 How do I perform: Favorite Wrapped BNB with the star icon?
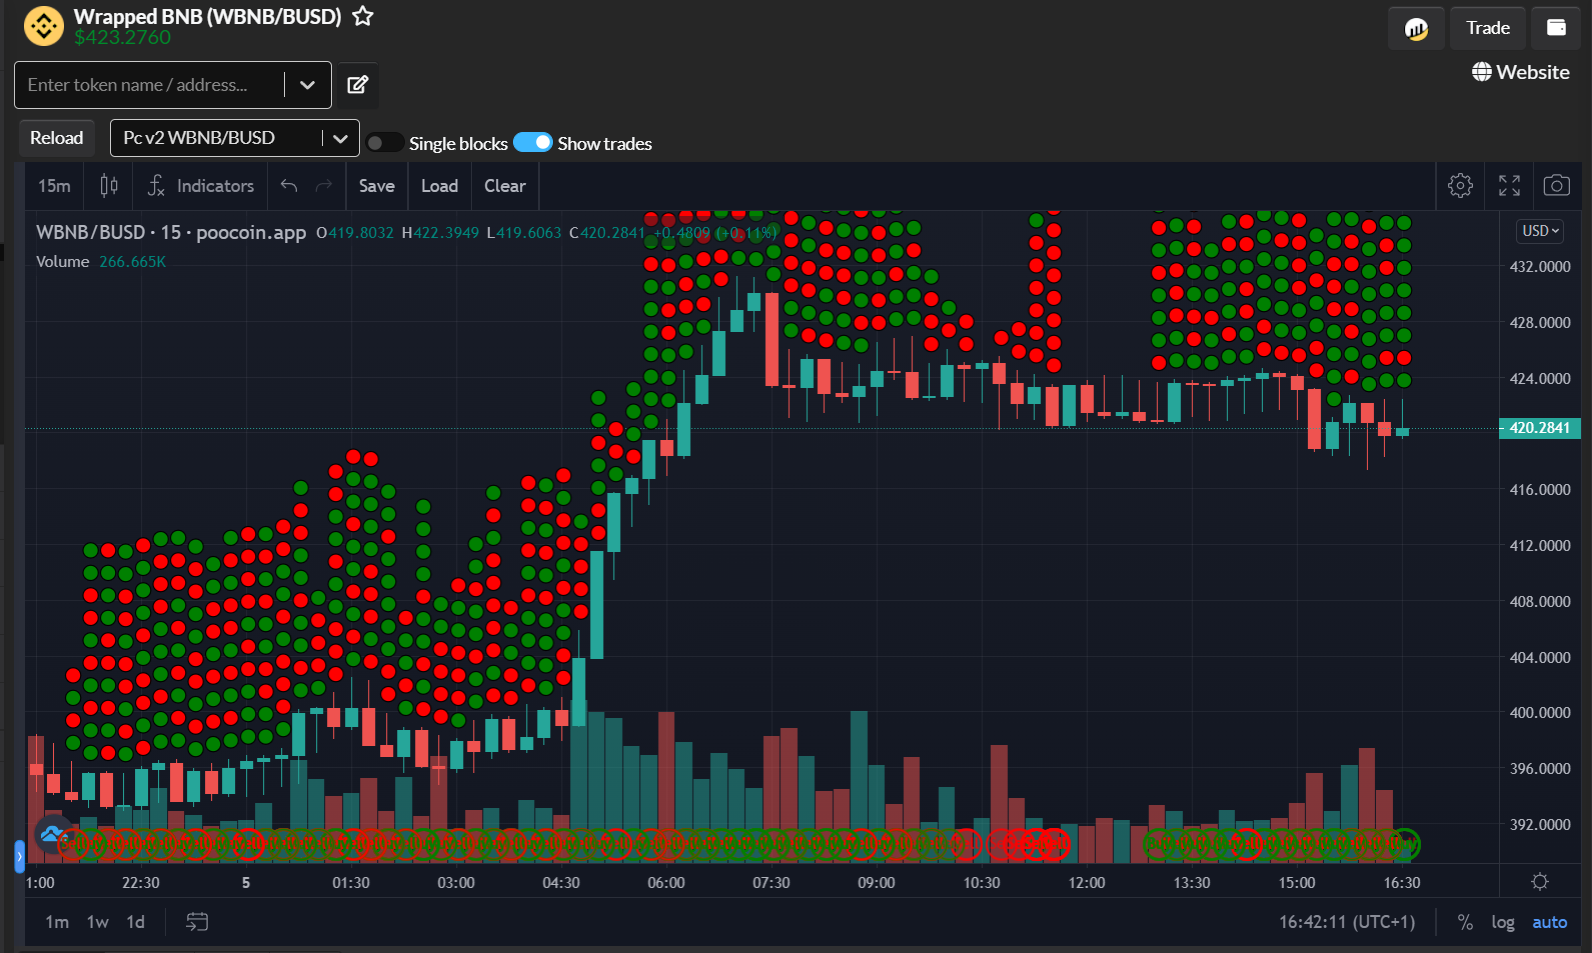click(x=363, y=16)
